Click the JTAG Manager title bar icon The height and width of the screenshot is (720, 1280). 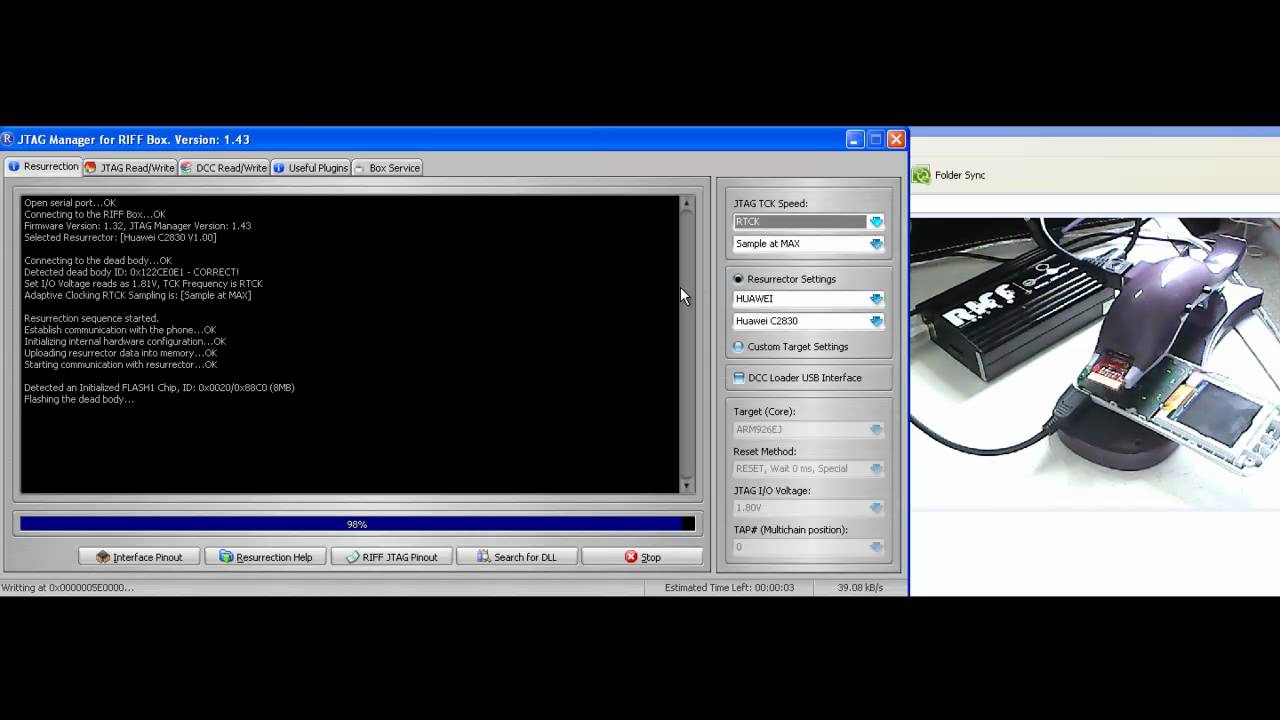(7, 139)
